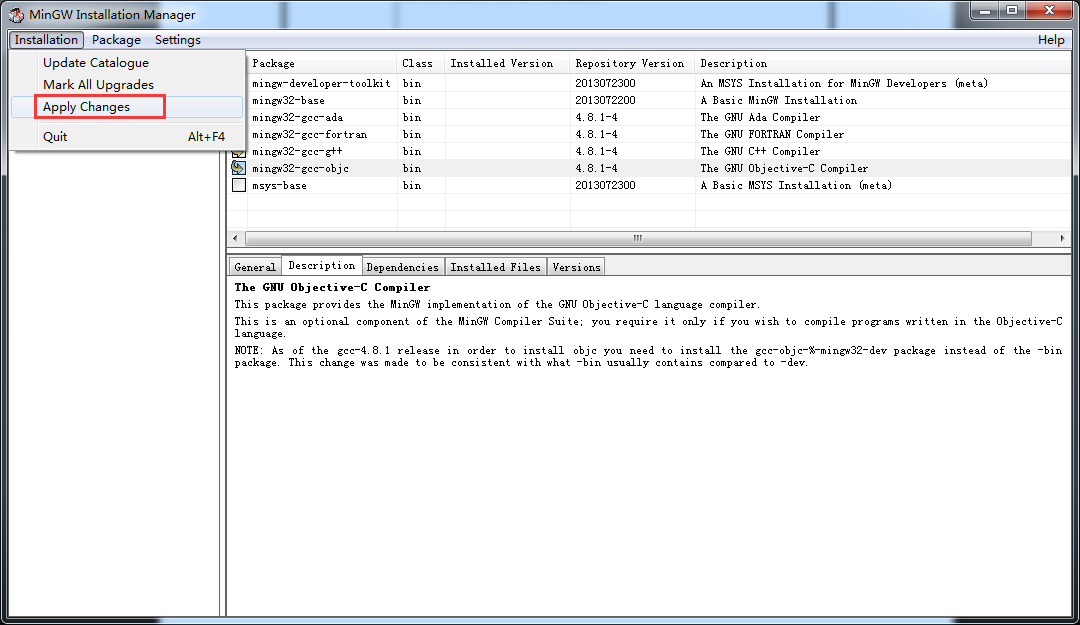This screenshot has width=1080, height=625.
Task: Switch to the Versions tab
Action: [x=577, y=267]
